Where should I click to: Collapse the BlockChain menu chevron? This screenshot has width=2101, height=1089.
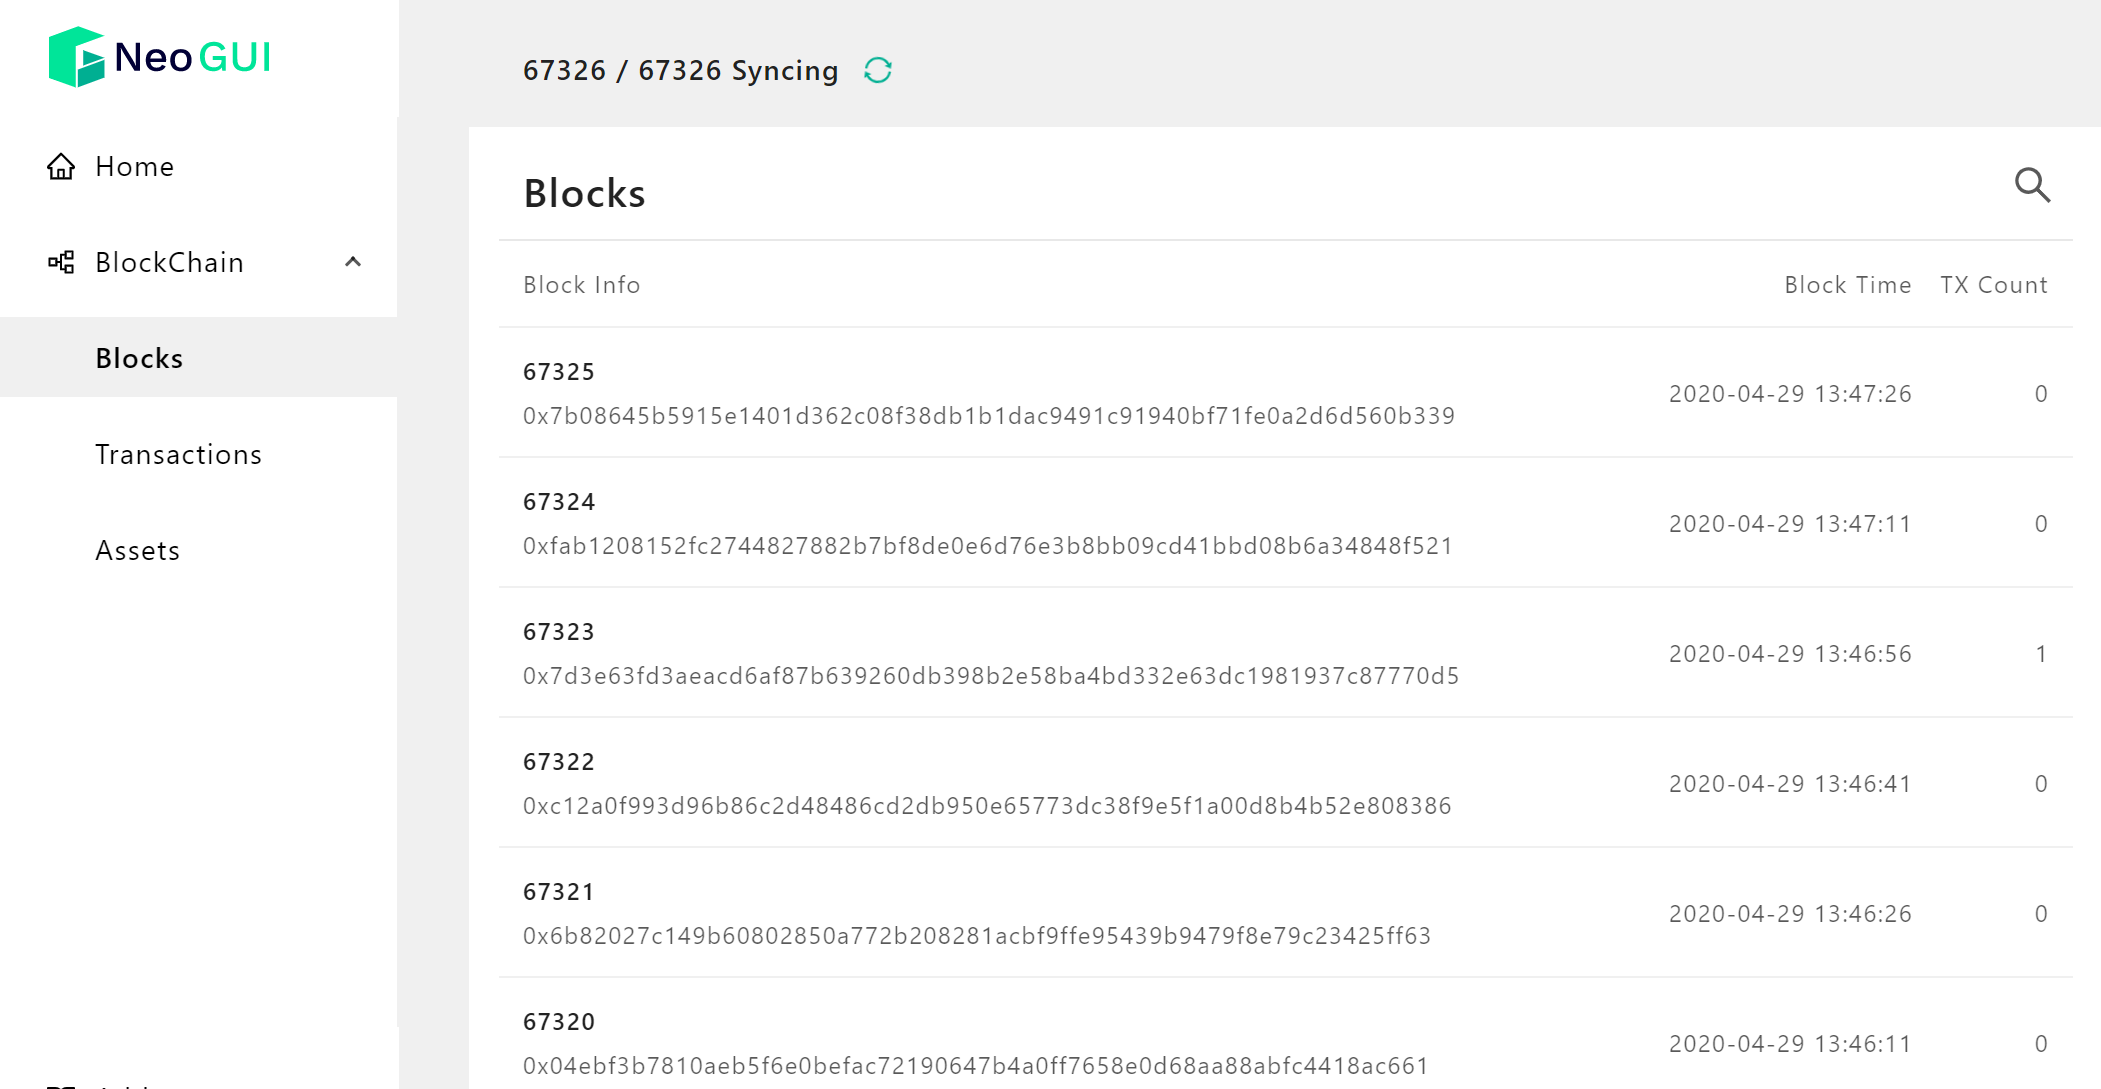353,262
